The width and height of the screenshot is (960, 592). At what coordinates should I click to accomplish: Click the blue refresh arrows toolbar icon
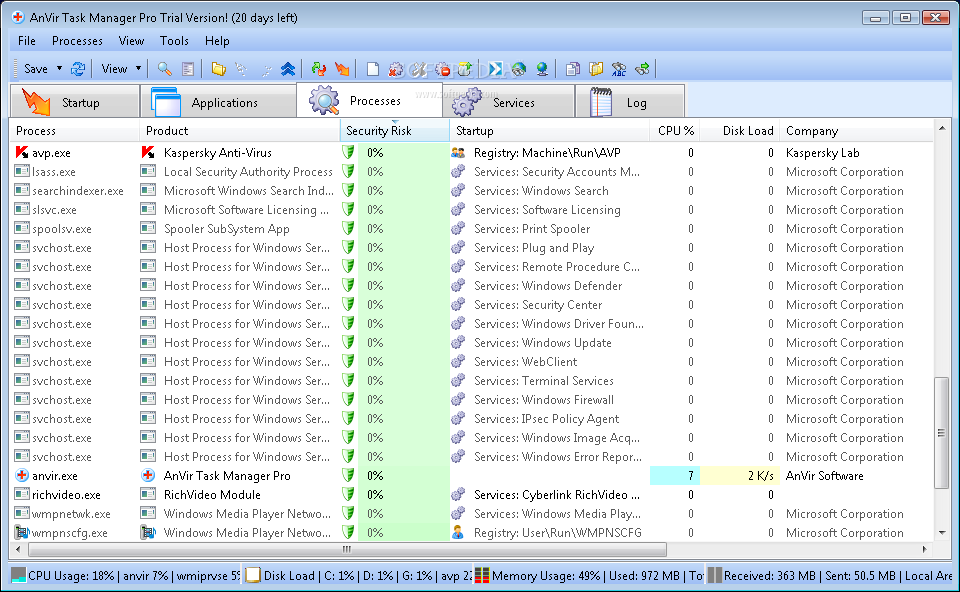[78, 69]
